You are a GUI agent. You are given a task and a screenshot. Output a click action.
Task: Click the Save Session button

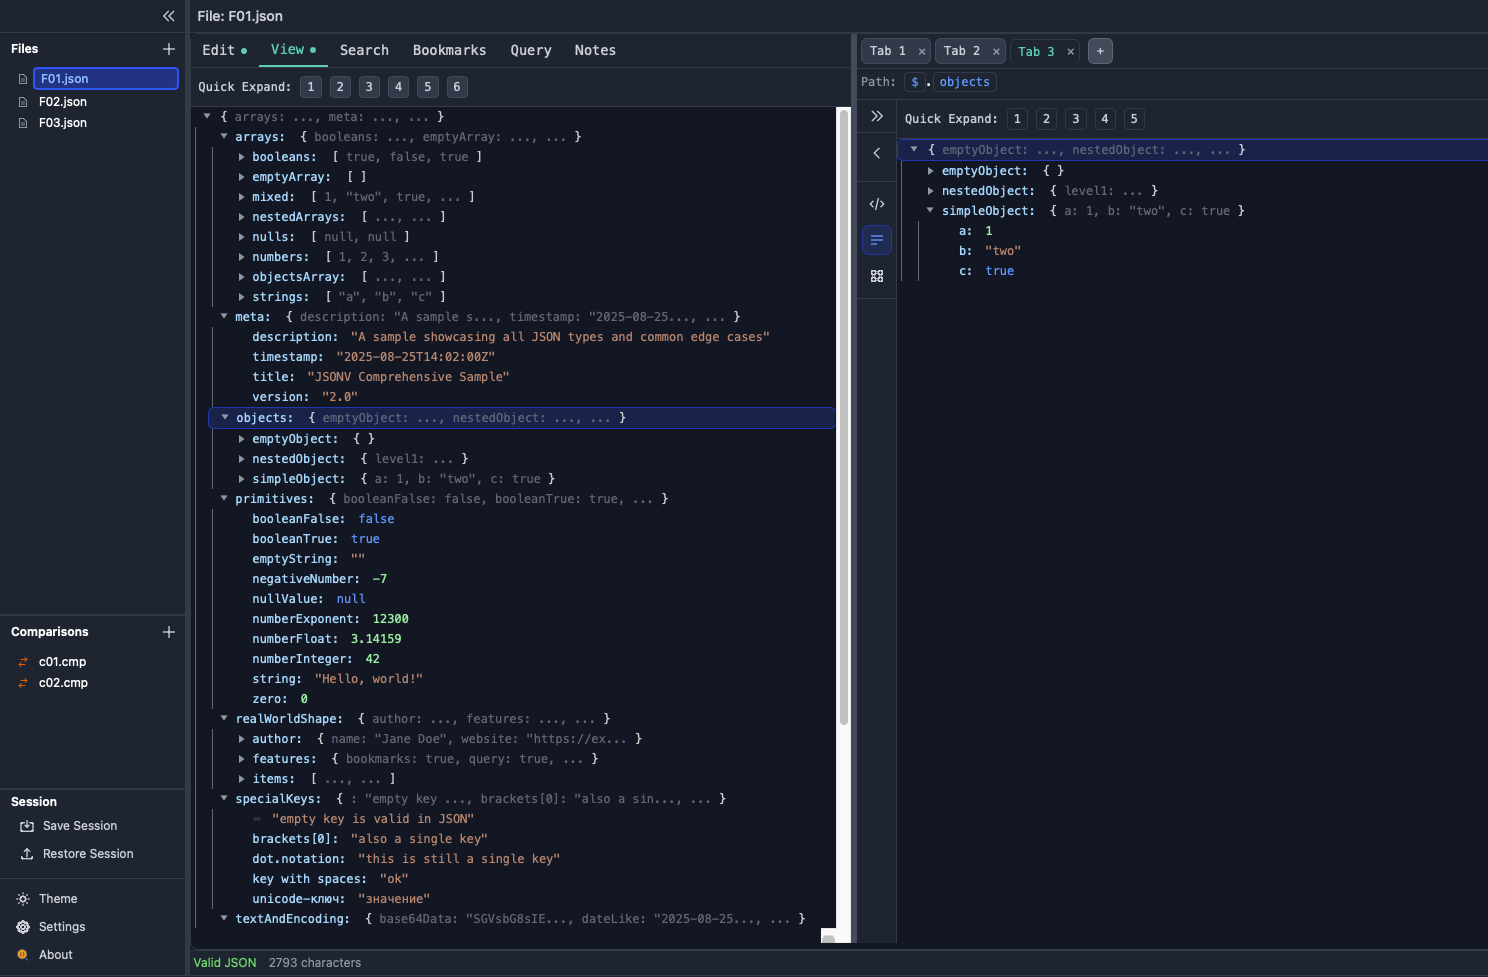point(77,825)
